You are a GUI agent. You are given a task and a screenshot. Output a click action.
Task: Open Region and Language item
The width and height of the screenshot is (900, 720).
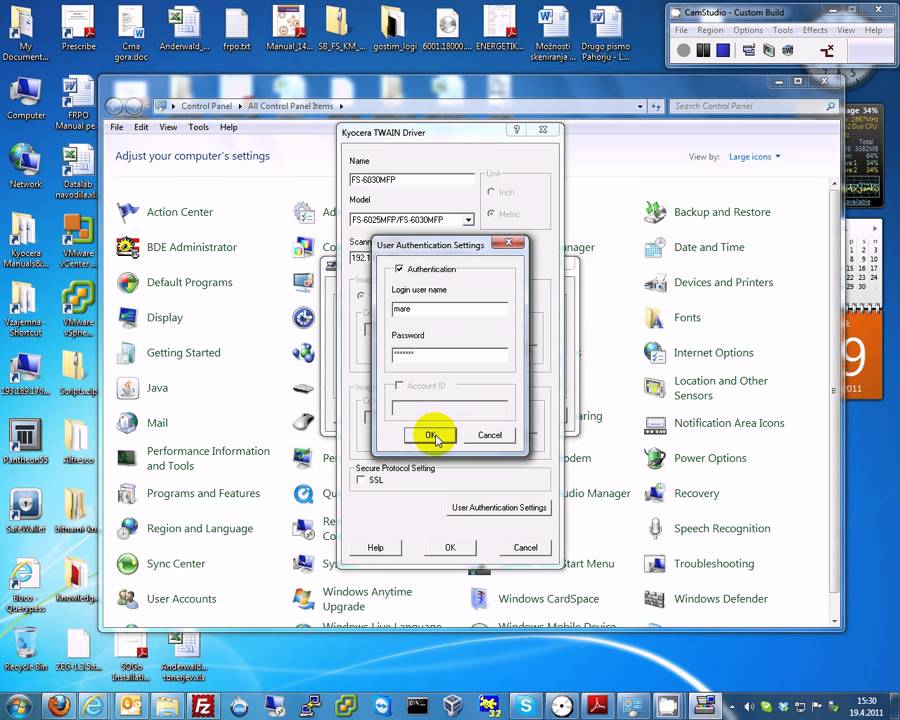pos(185,529)
